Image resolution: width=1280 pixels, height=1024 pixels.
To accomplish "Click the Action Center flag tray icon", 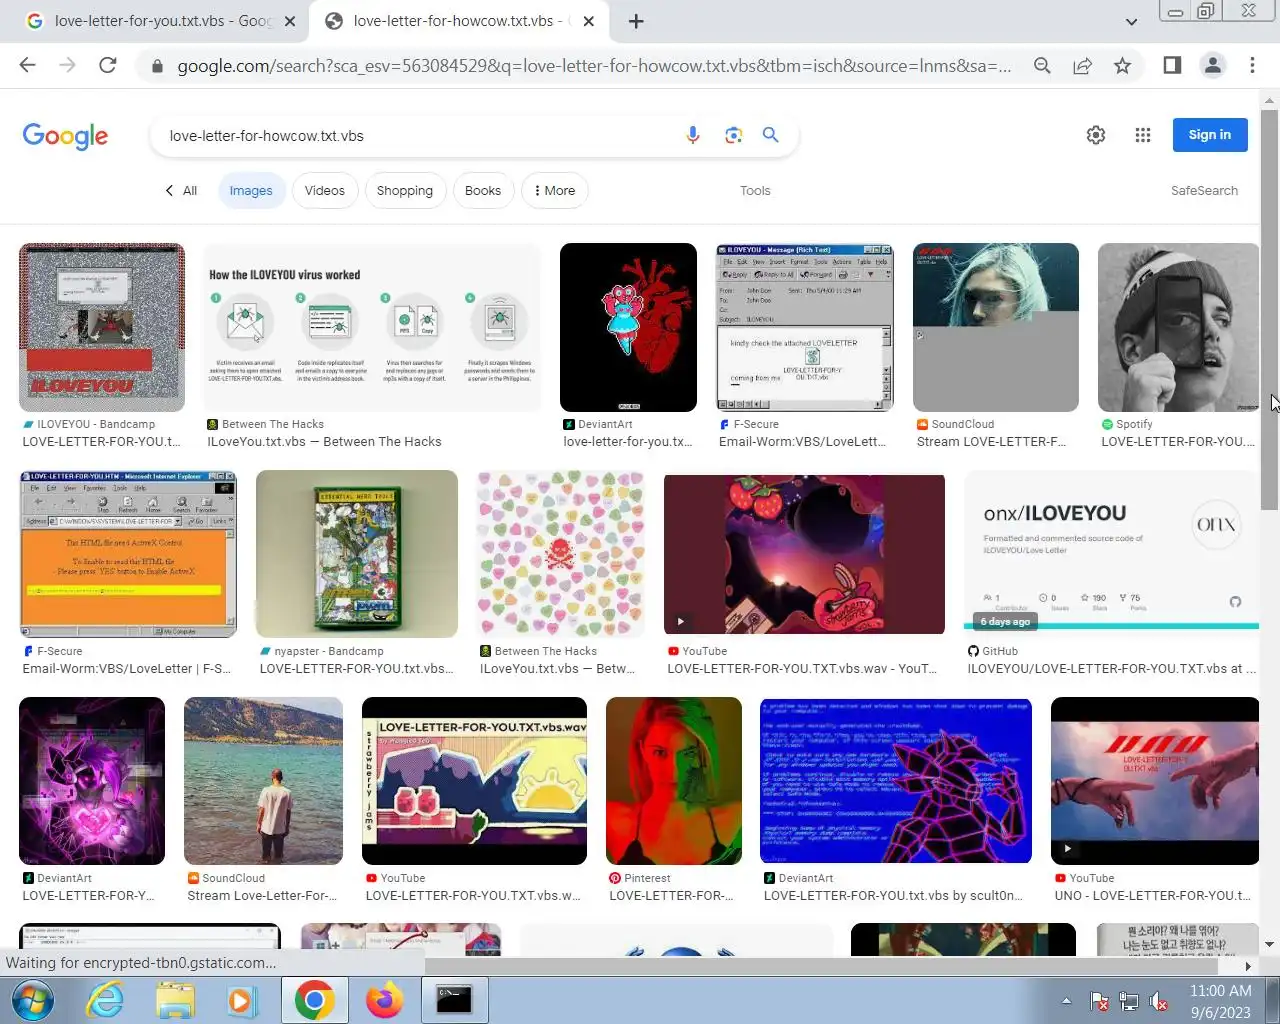I will tap(1099, 1001).
